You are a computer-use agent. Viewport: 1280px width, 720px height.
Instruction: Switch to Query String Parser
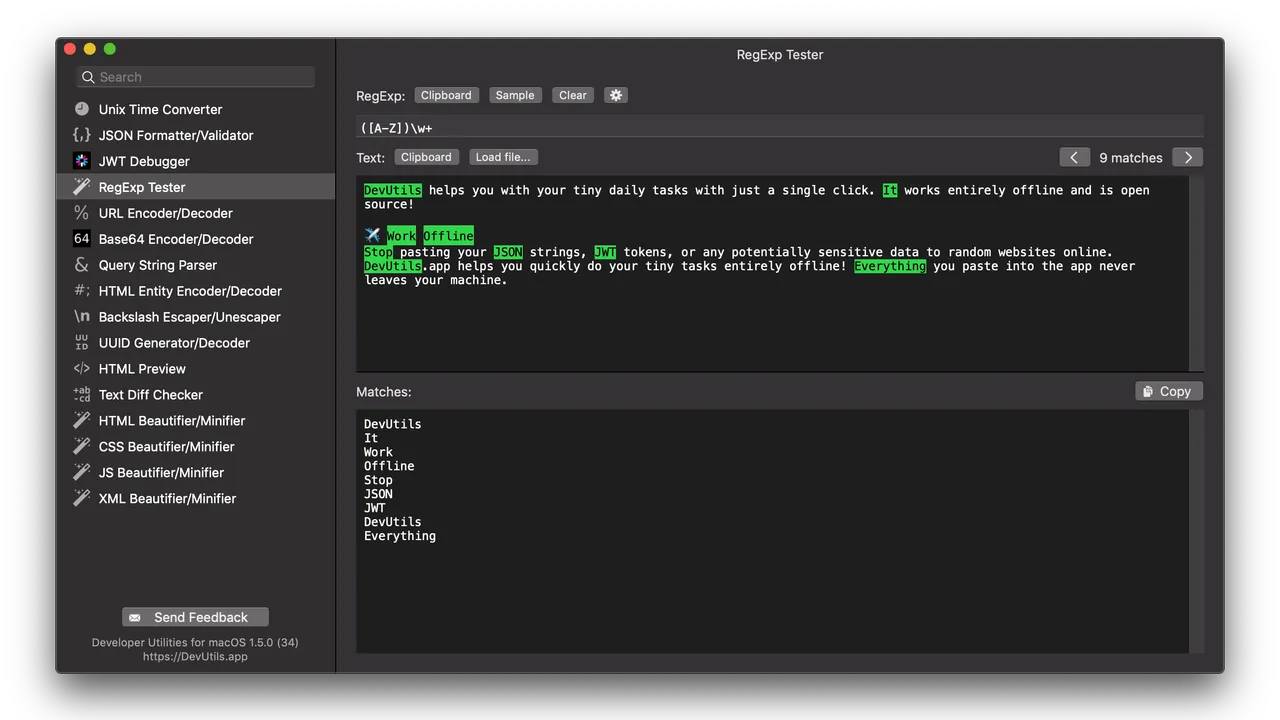195,265
